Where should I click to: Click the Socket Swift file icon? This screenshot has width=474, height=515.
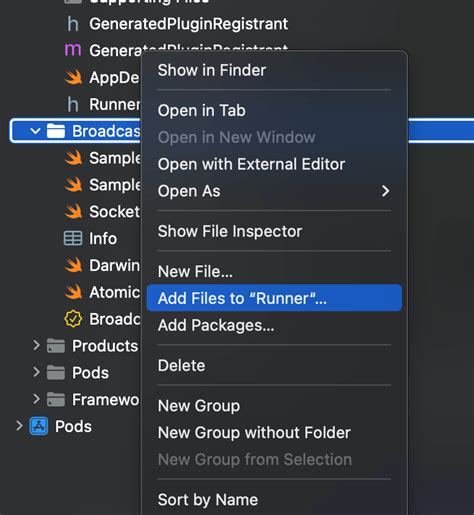tap(73, 211)
